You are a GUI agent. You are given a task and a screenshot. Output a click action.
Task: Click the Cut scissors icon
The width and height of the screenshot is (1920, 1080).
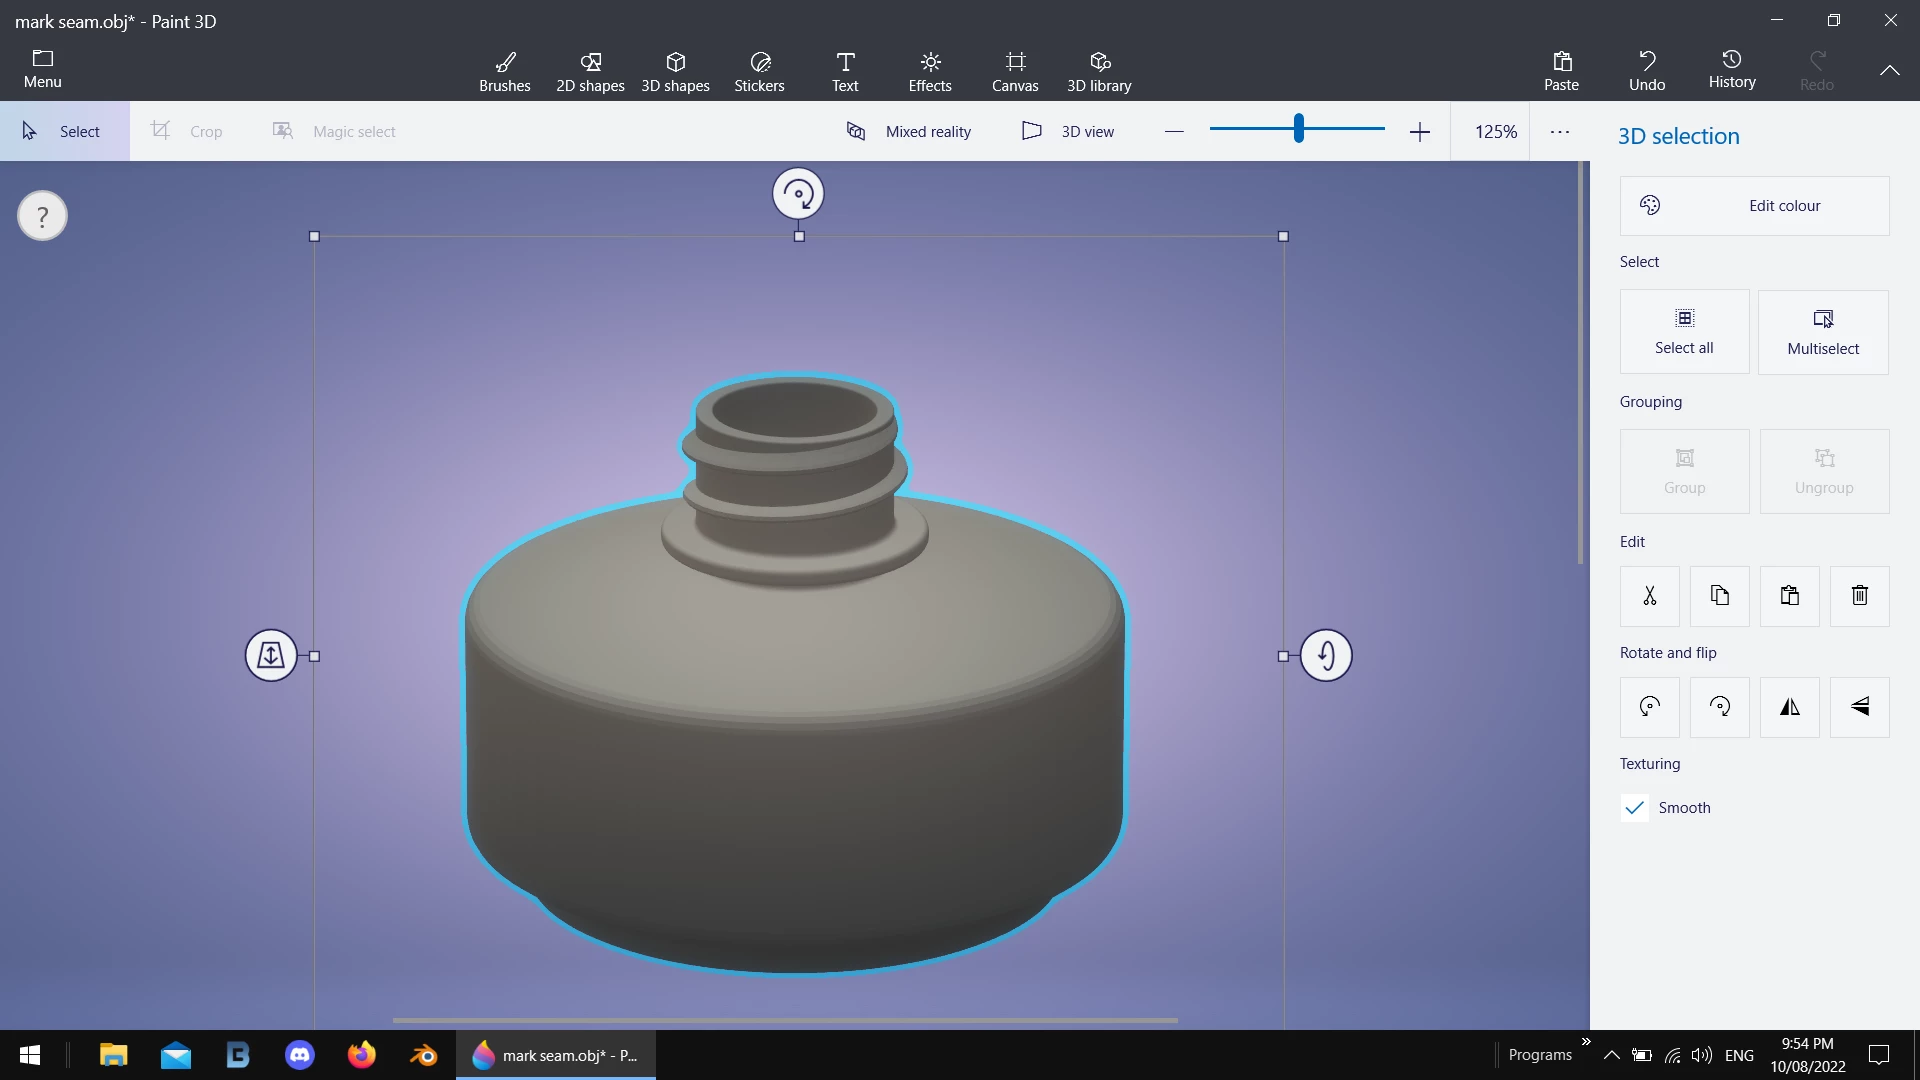(1649, 596)
